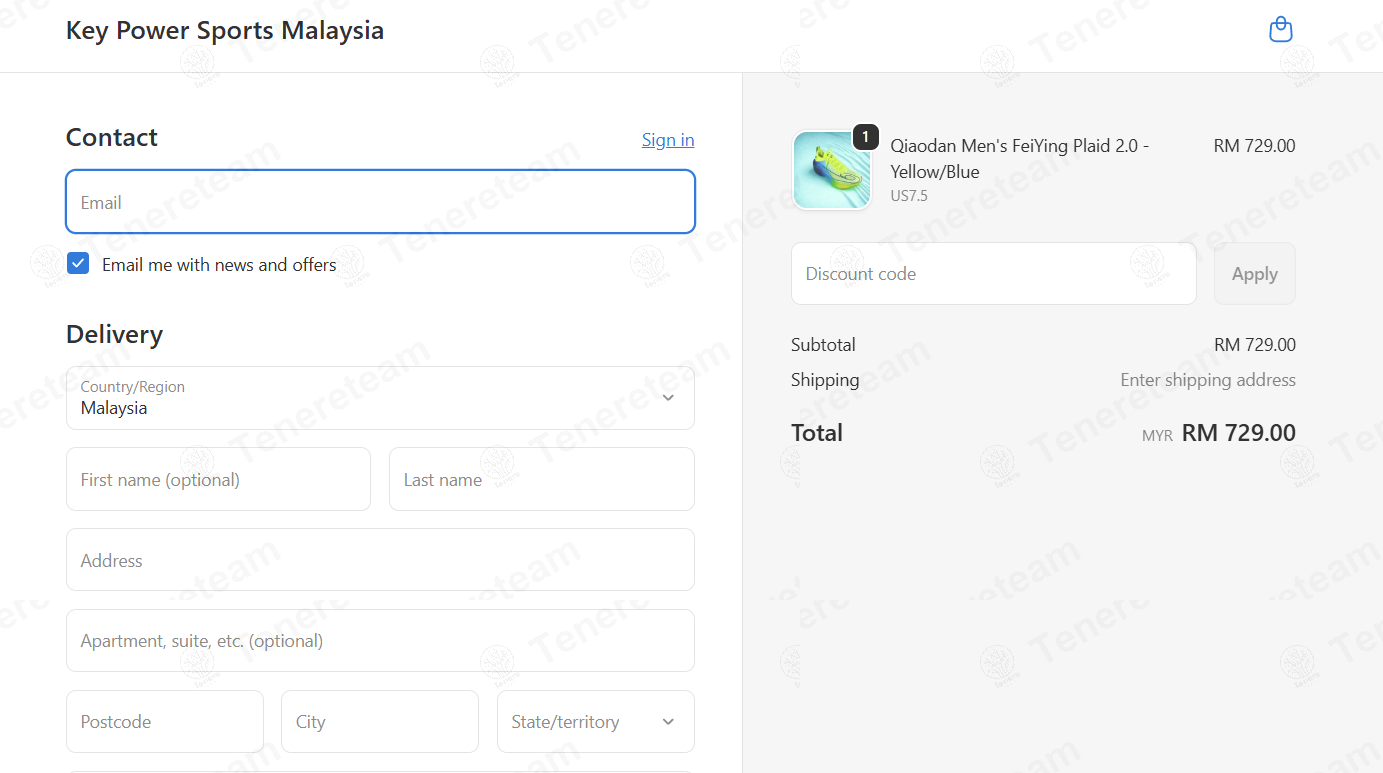Click into the Address field
Screen dimensions: 1383x773
[x=380, y=560]
